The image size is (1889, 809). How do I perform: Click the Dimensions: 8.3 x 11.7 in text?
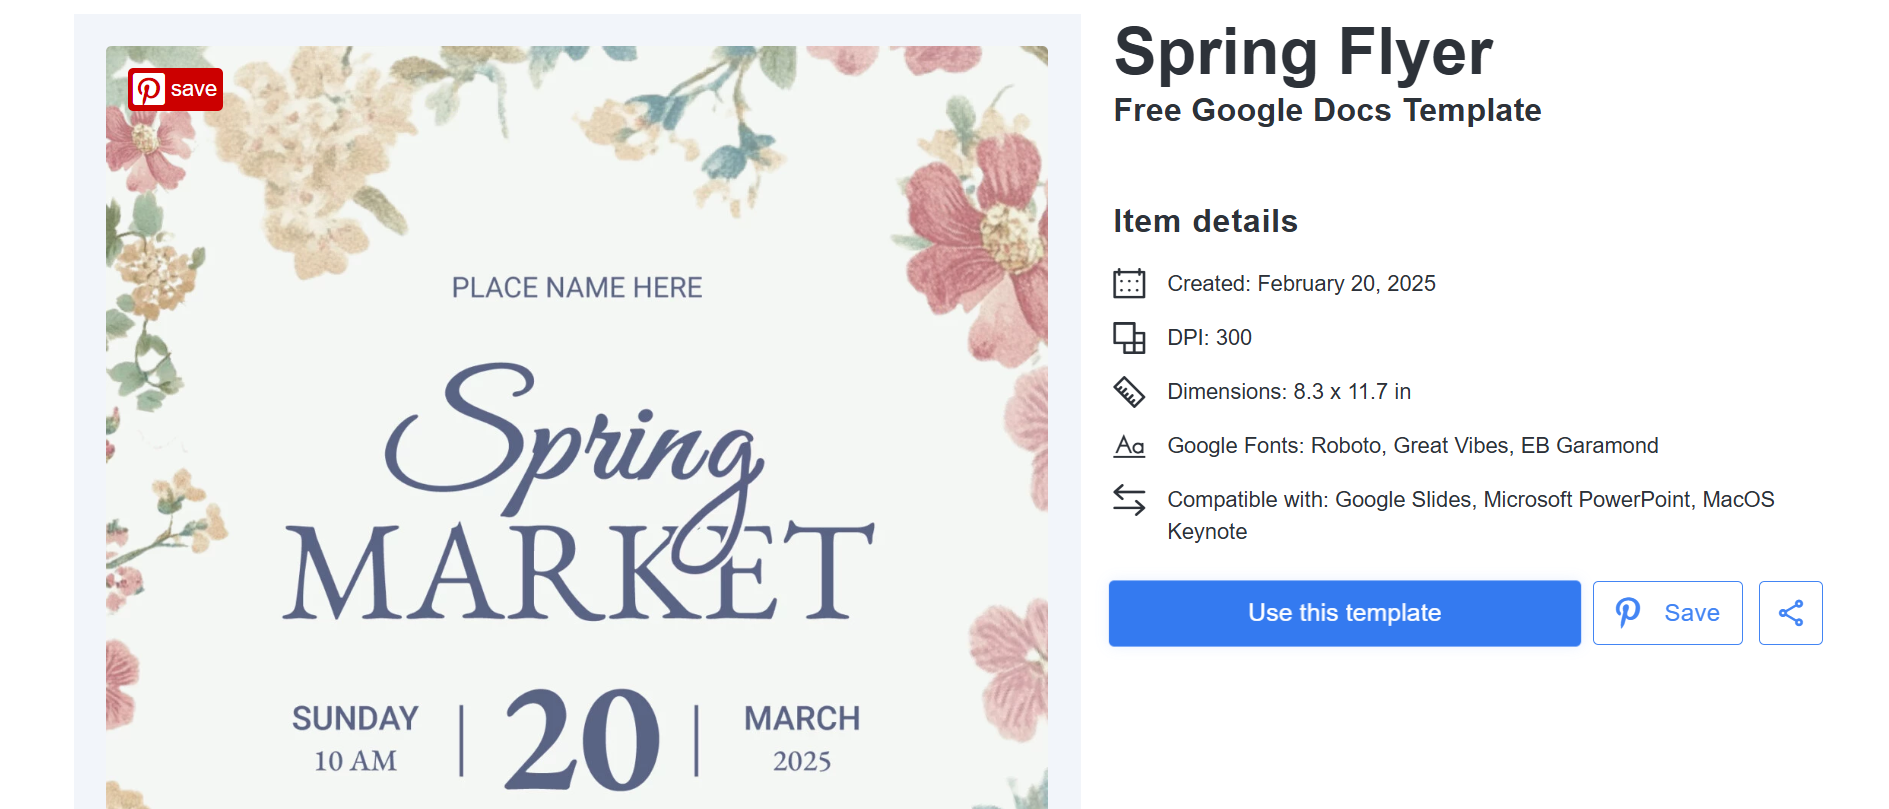click(1288, 392)
